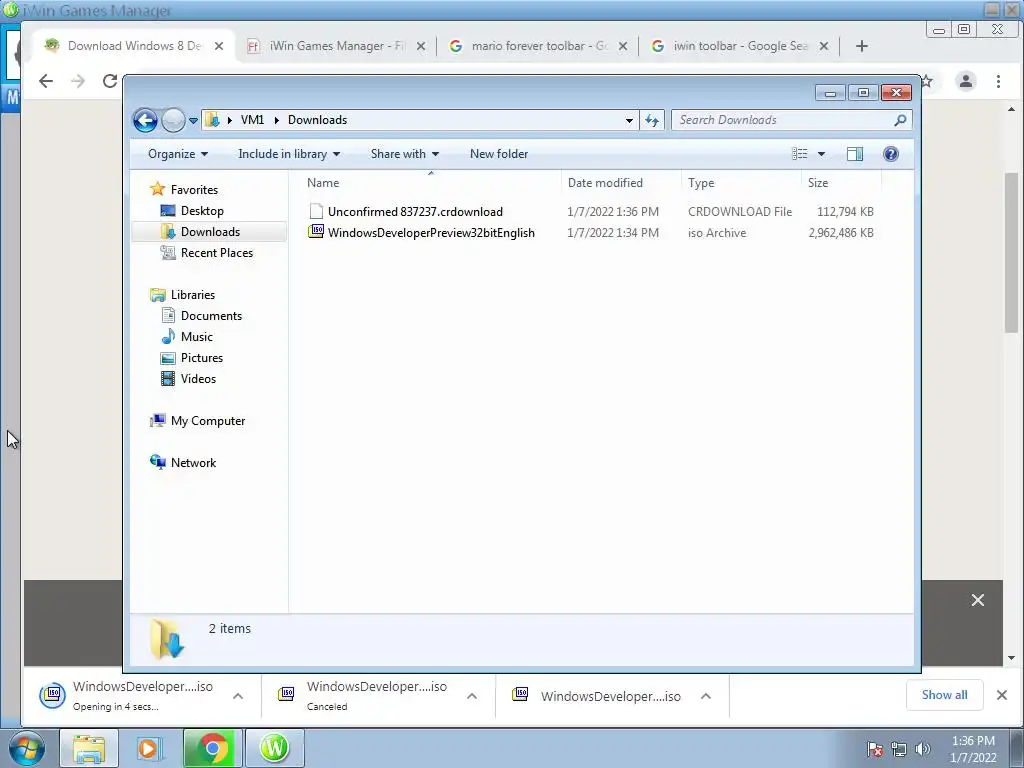Close the Chrome downloads bar
Screen dimensions: 1024x768
pos(1001,695)
